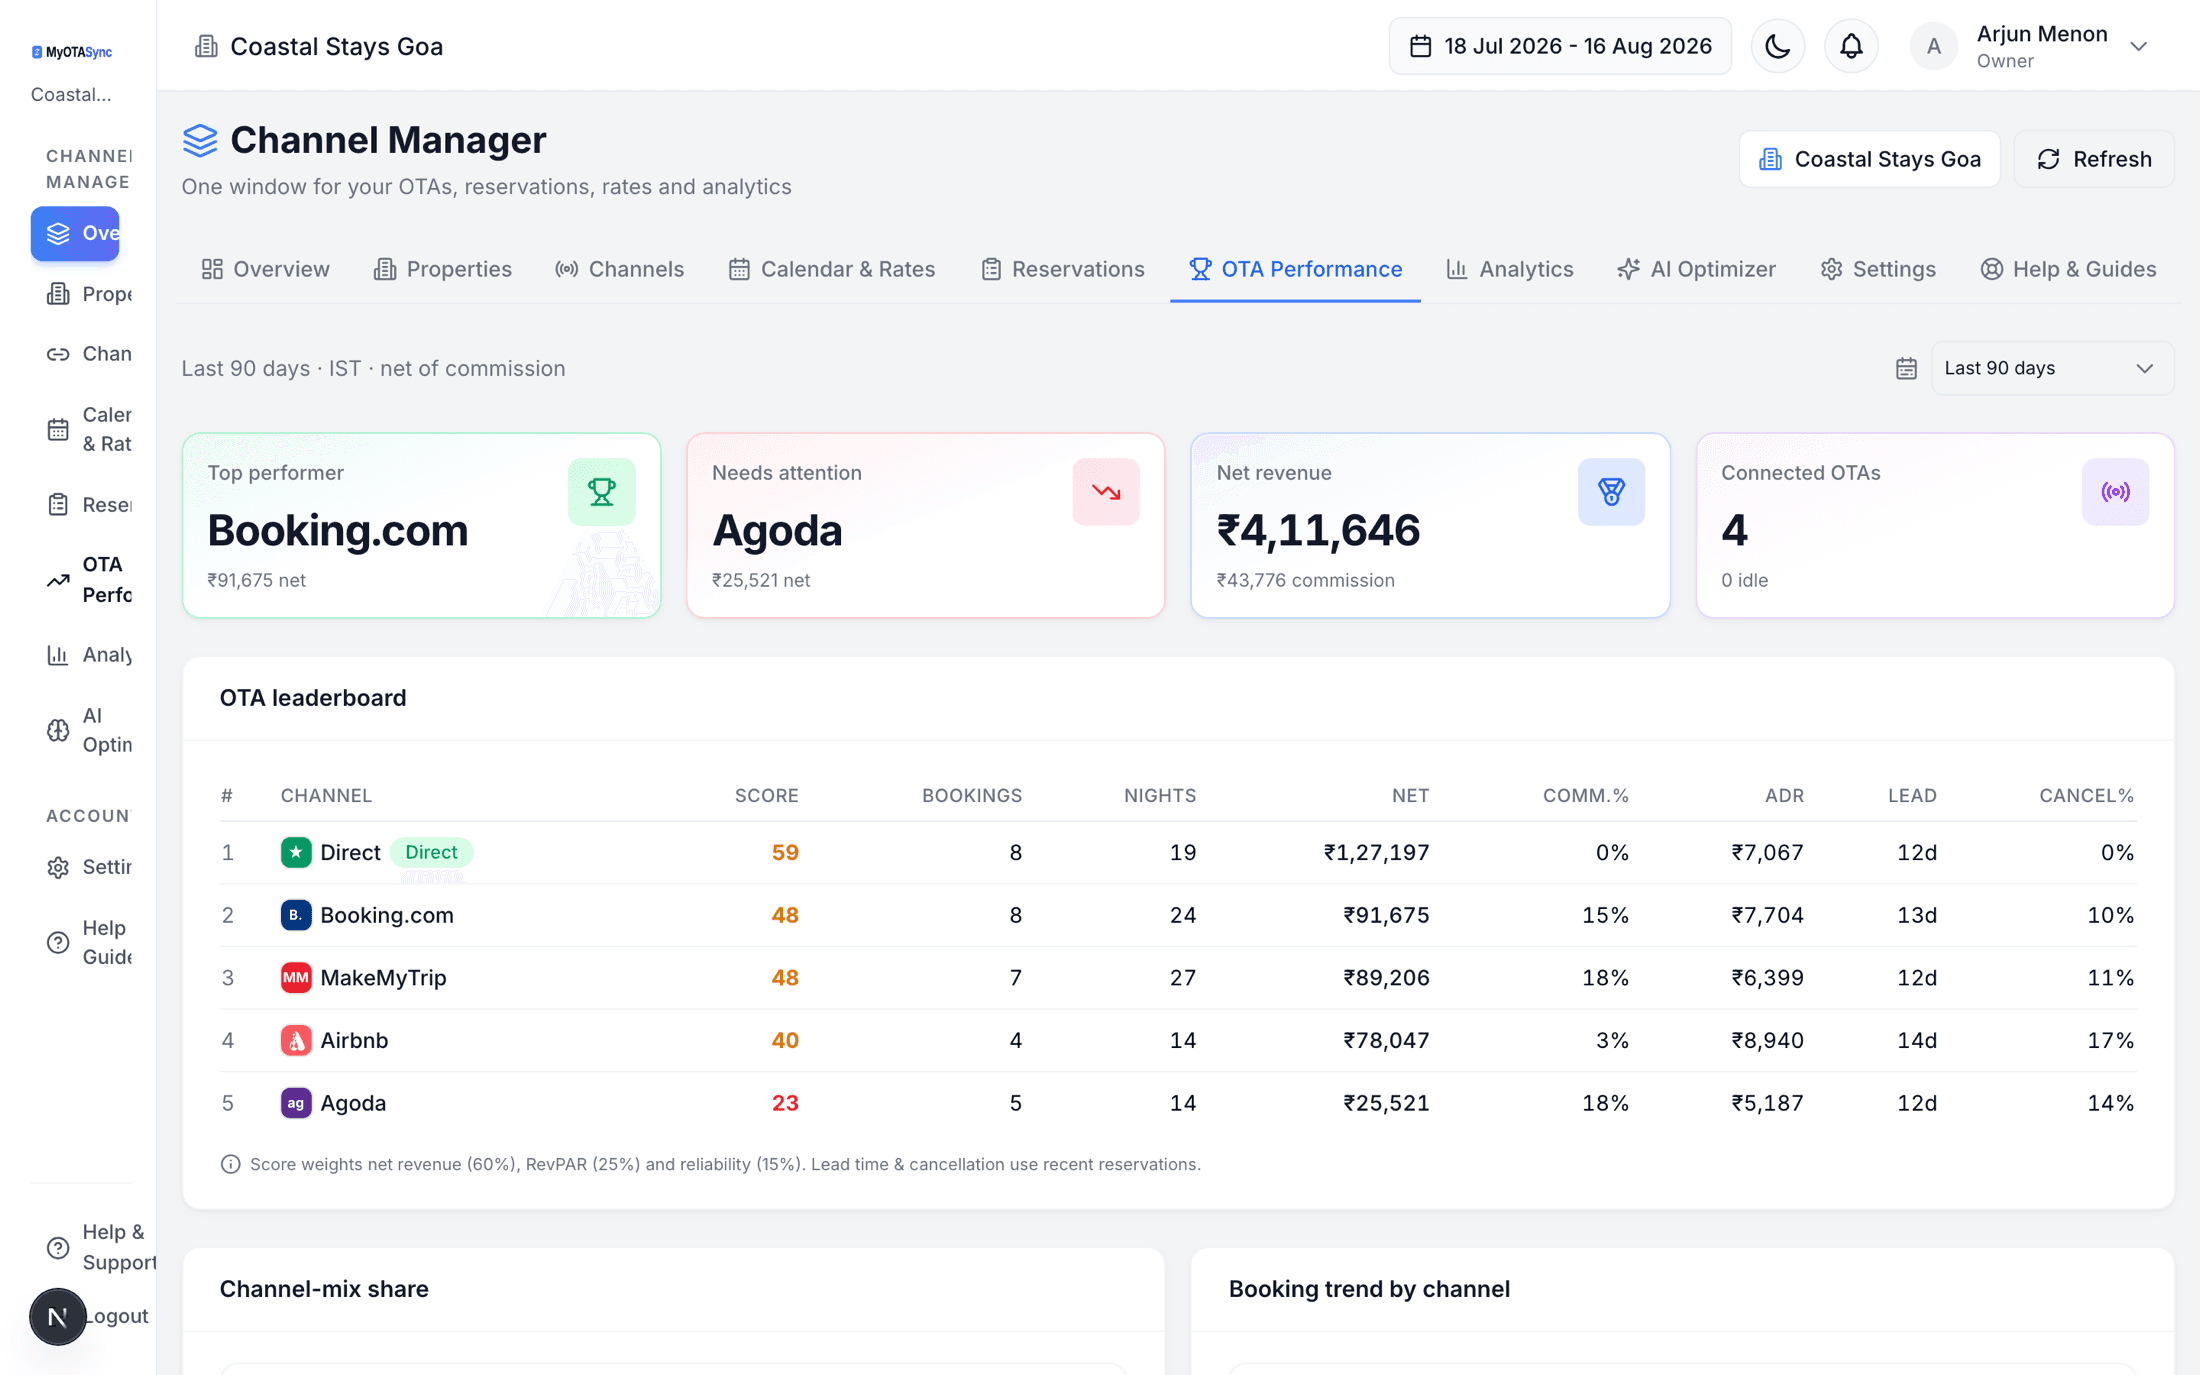Switch to the Properties tab
Viewport: 2200px width, 1375px height.
(x=442, y=269)
